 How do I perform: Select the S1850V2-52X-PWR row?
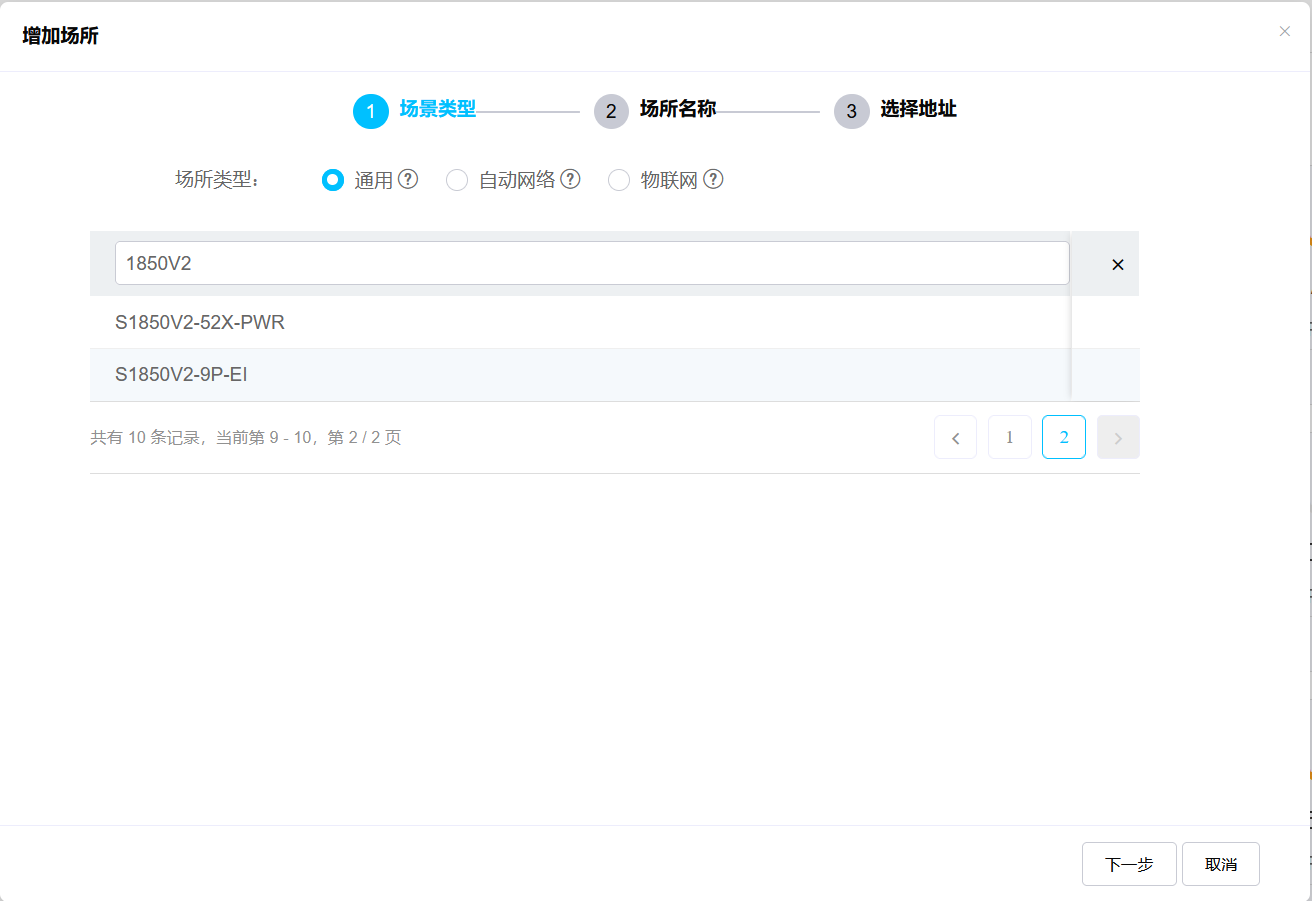tap(614, 322)
